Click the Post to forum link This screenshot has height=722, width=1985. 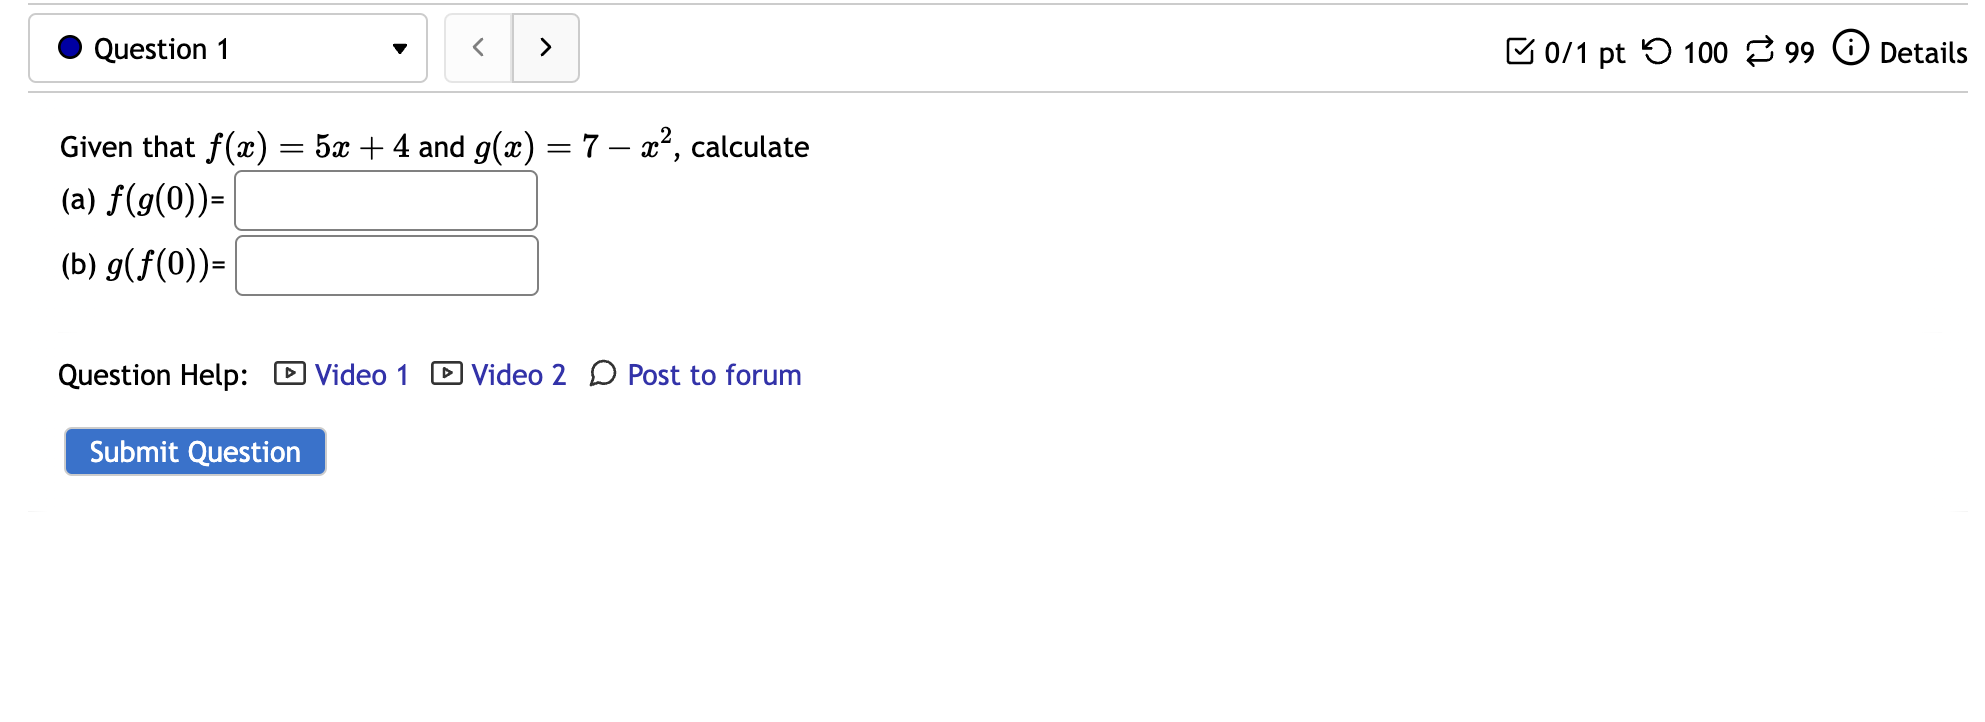tap(713, 374)
